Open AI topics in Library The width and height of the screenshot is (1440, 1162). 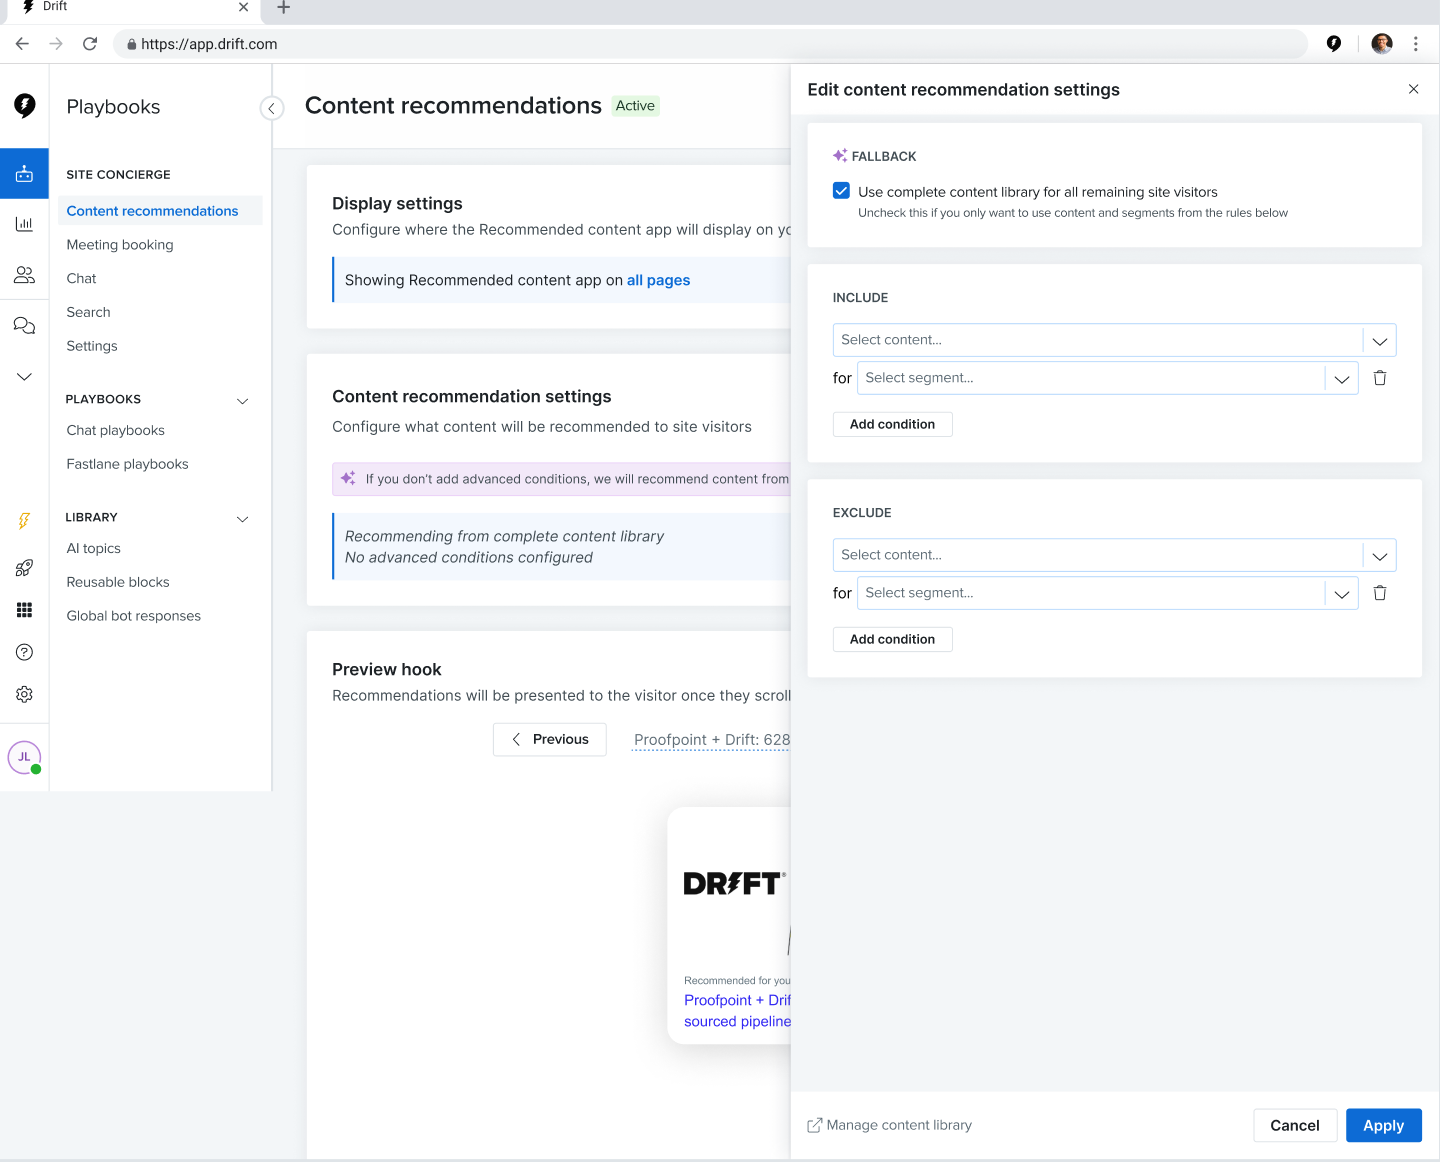point(93,549)
